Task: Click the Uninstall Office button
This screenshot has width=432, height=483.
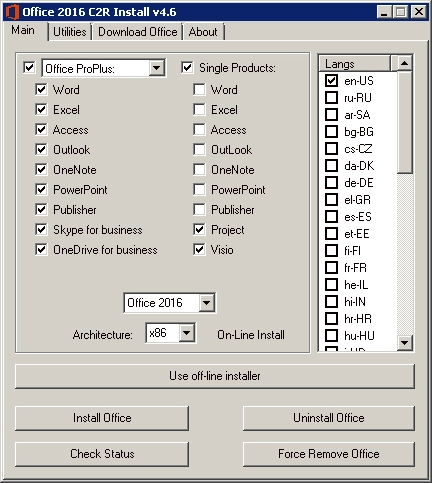Action: [x=329, y=418]
